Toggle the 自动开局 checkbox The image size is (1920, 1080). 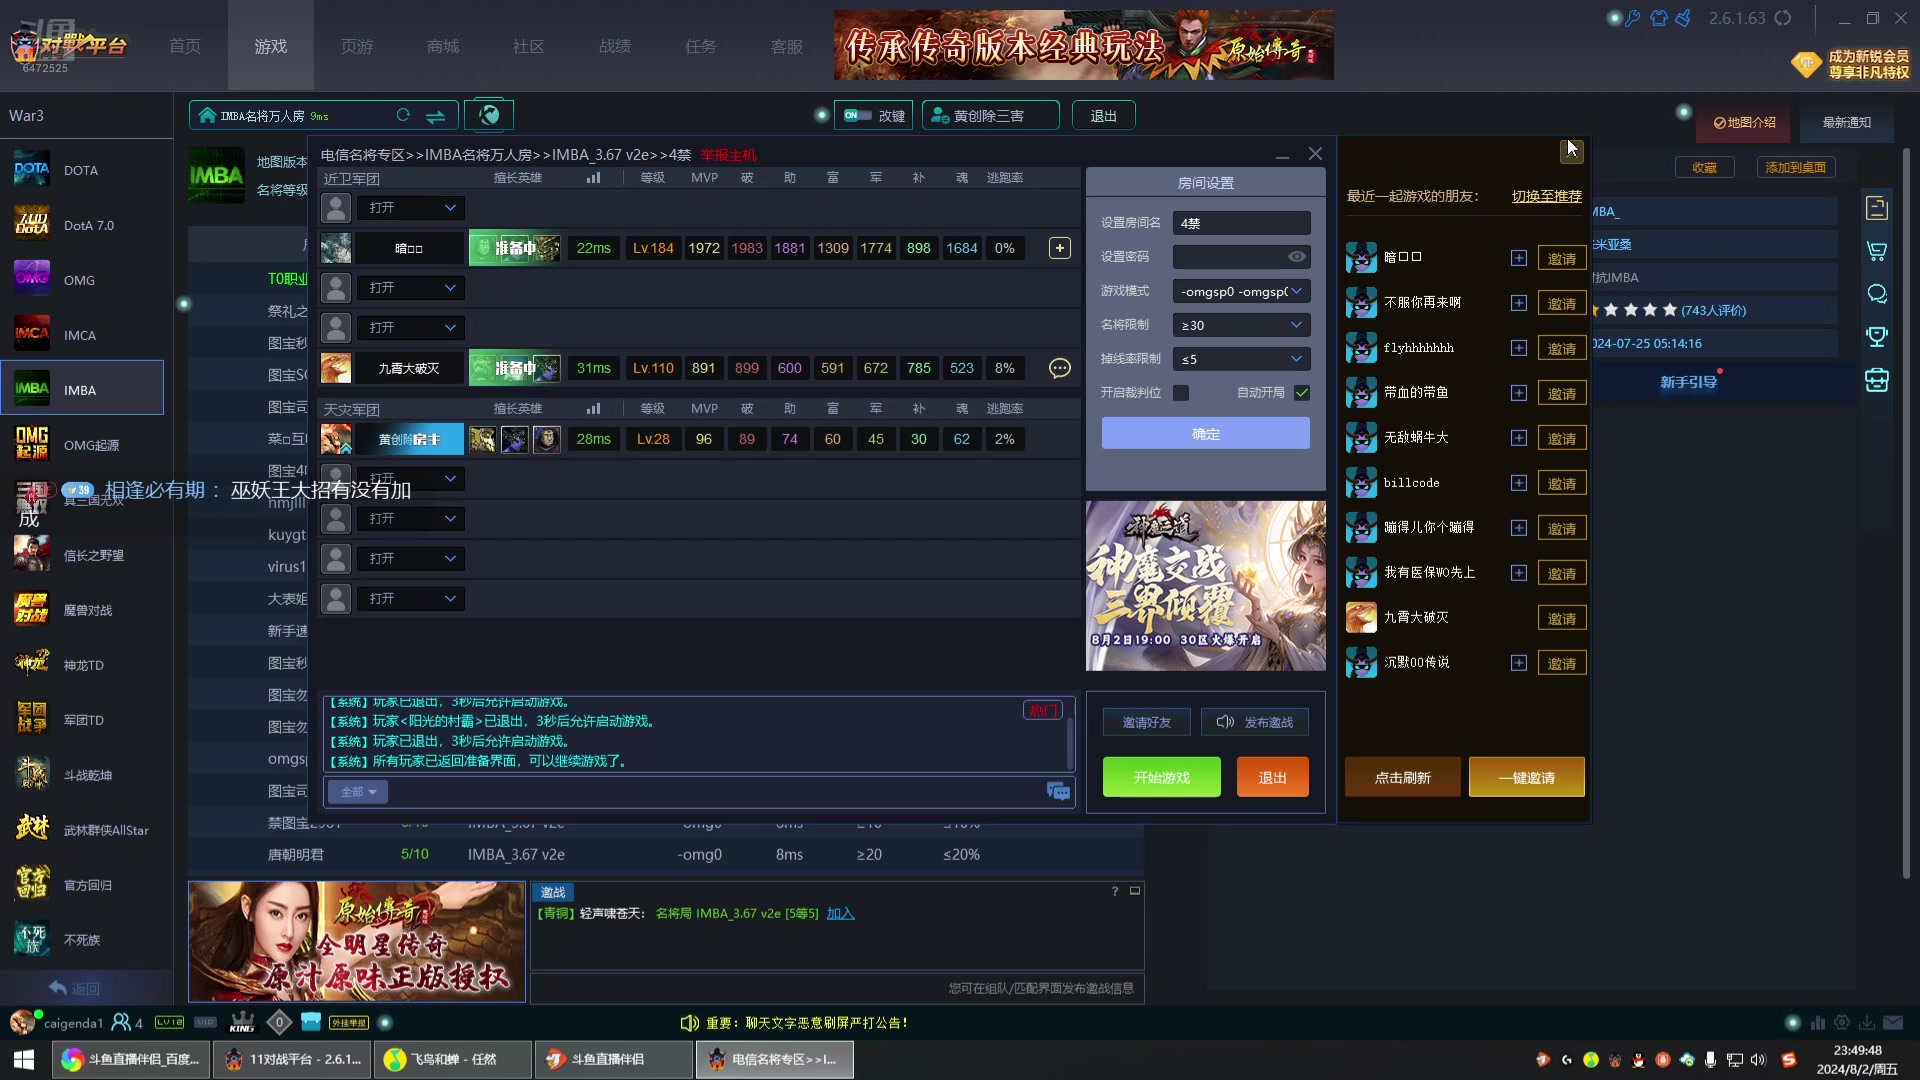pyautogui.click(x=1302, y=393)
